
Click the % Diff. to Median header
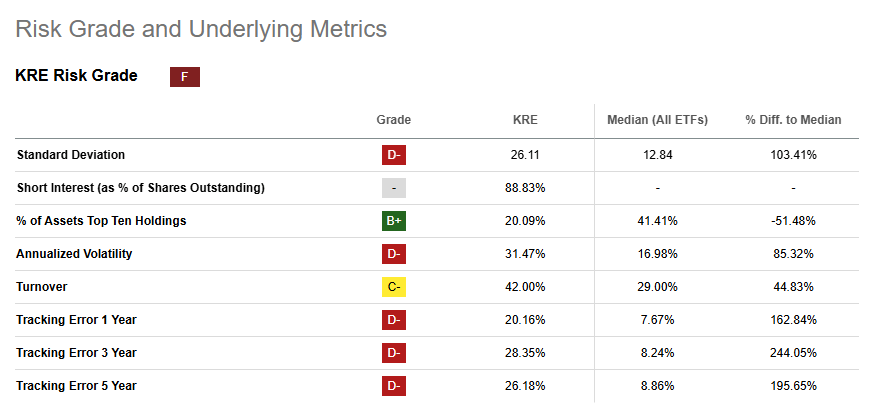point(793,120)
